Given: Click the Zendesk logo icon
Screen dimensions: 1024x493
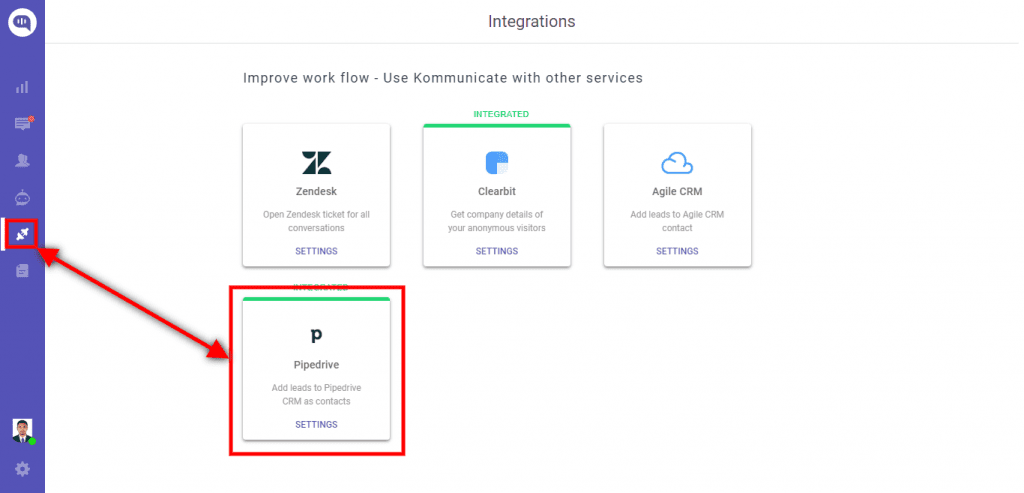Looking at the screenshot, I should point(316,163).
